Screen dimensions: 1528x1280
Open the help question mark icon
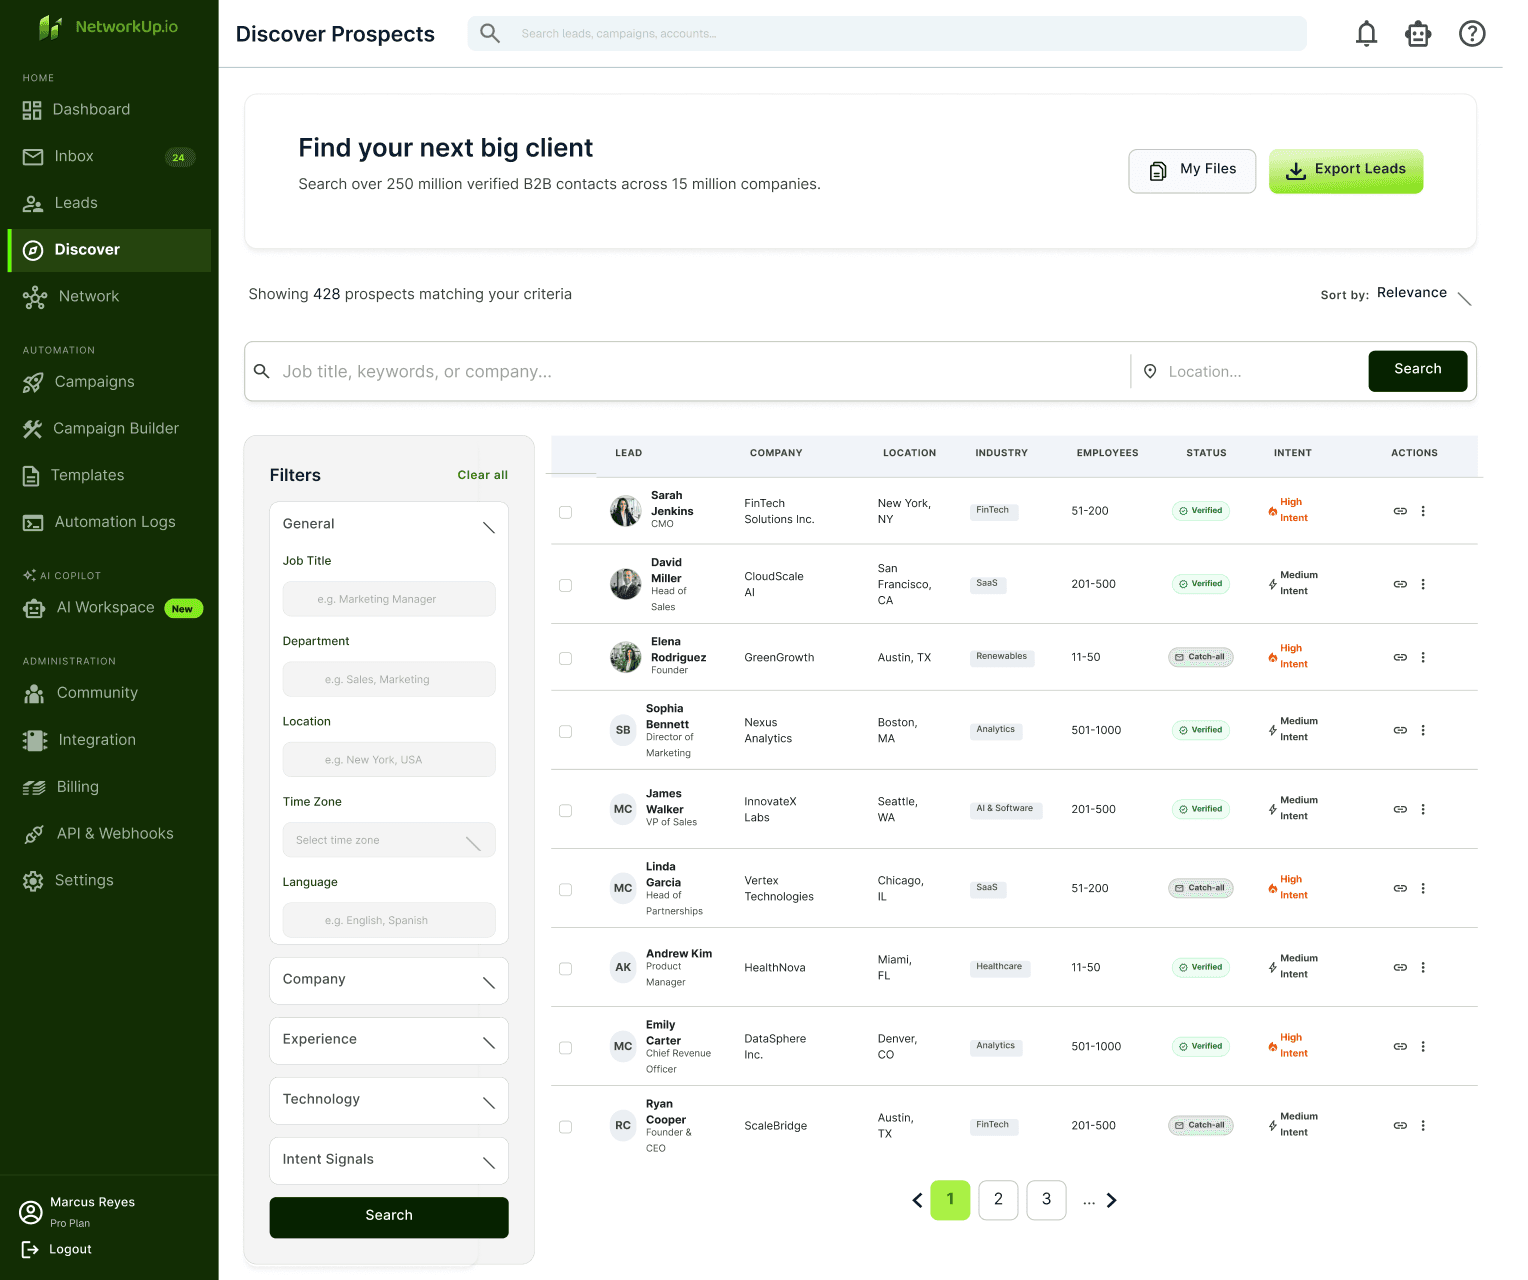tap(1472, 34)
